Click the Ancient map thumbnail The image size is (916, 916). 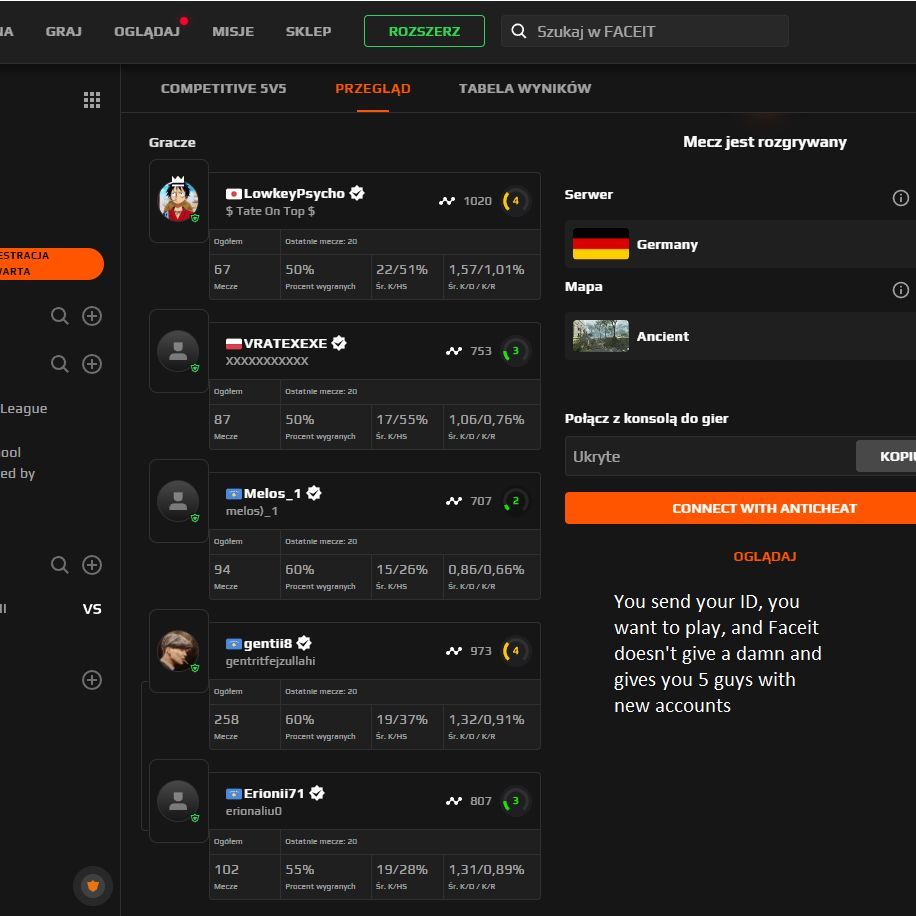click(600, 336)
